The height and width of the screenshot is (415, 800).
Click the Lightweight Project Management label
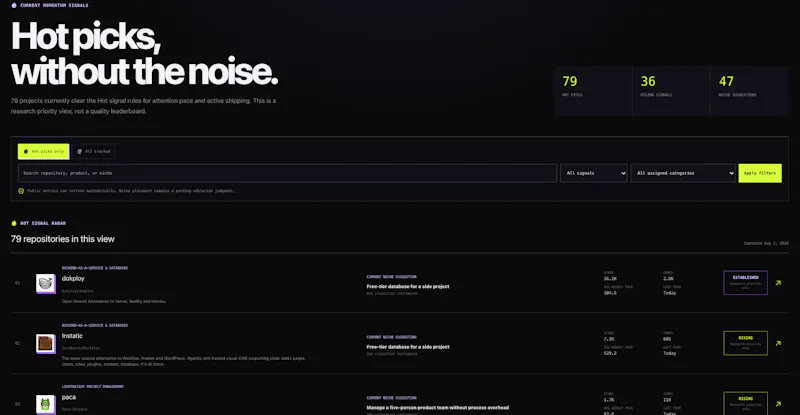pyautogui.click(x=93, y=386)
